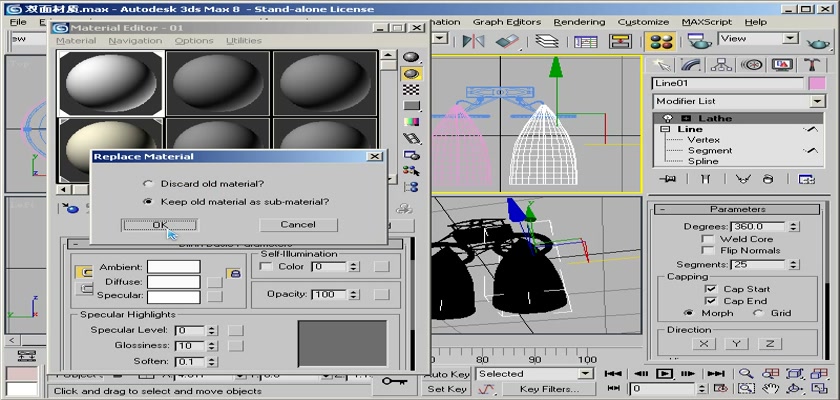Adjust the Opacity spinner

[355, 295]
